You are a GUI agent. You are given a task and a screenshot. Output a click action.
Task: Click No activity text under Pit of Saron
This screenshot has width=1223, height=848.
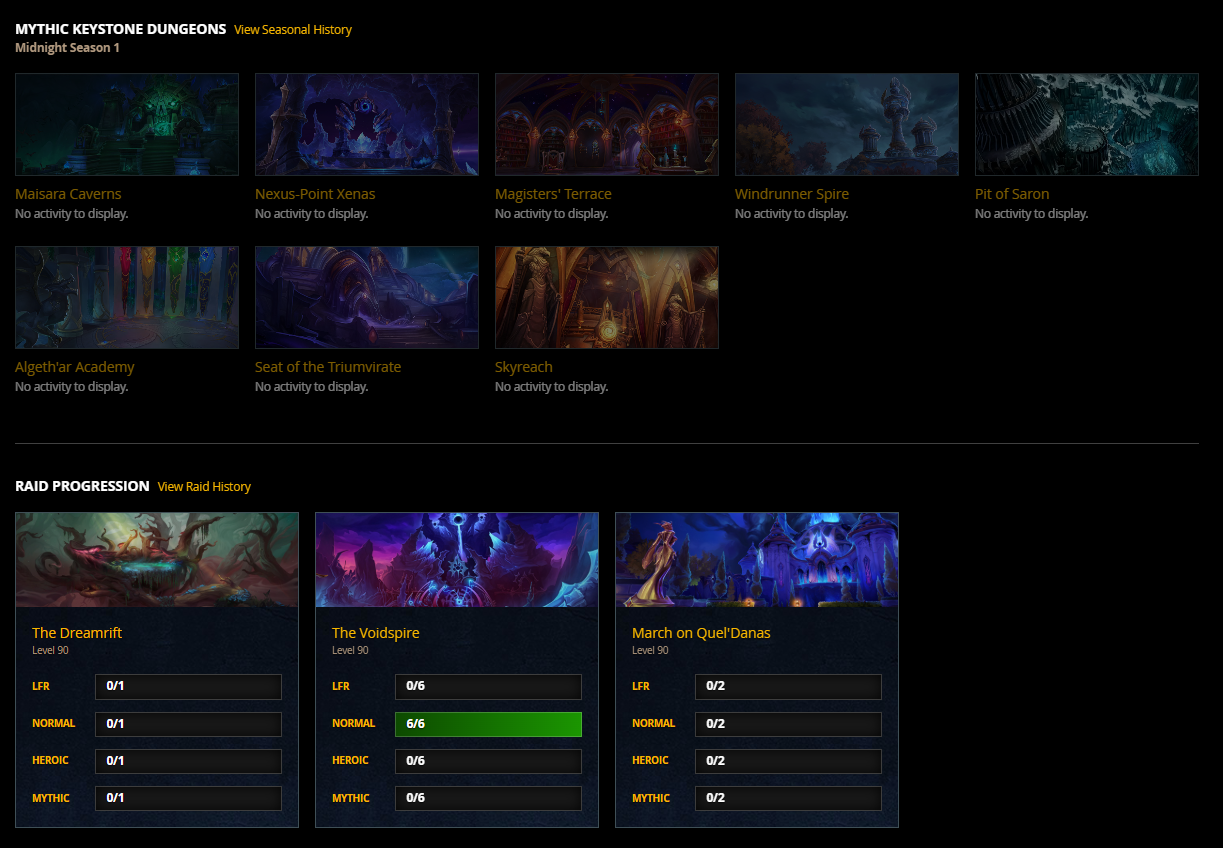coord(1031,214)
